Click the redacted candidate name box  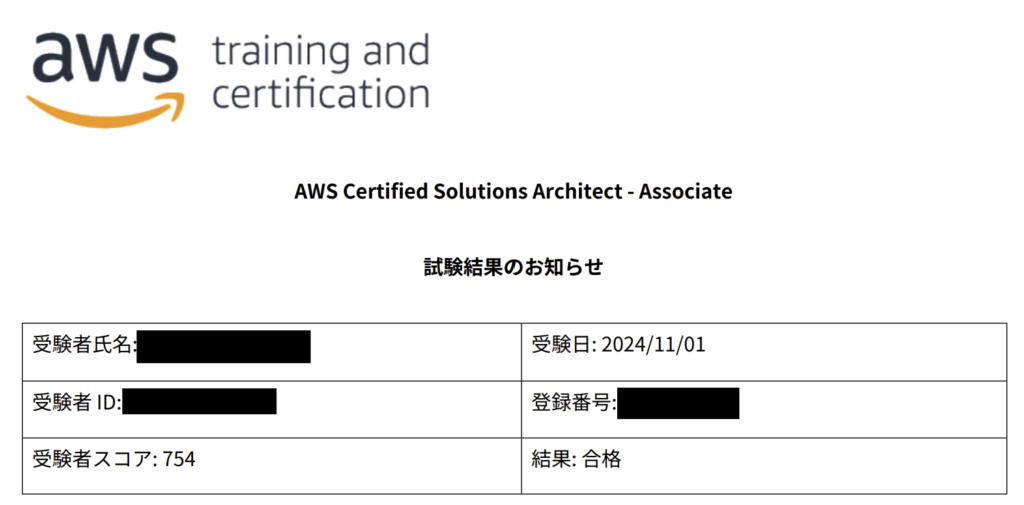[x=224, y=346]
